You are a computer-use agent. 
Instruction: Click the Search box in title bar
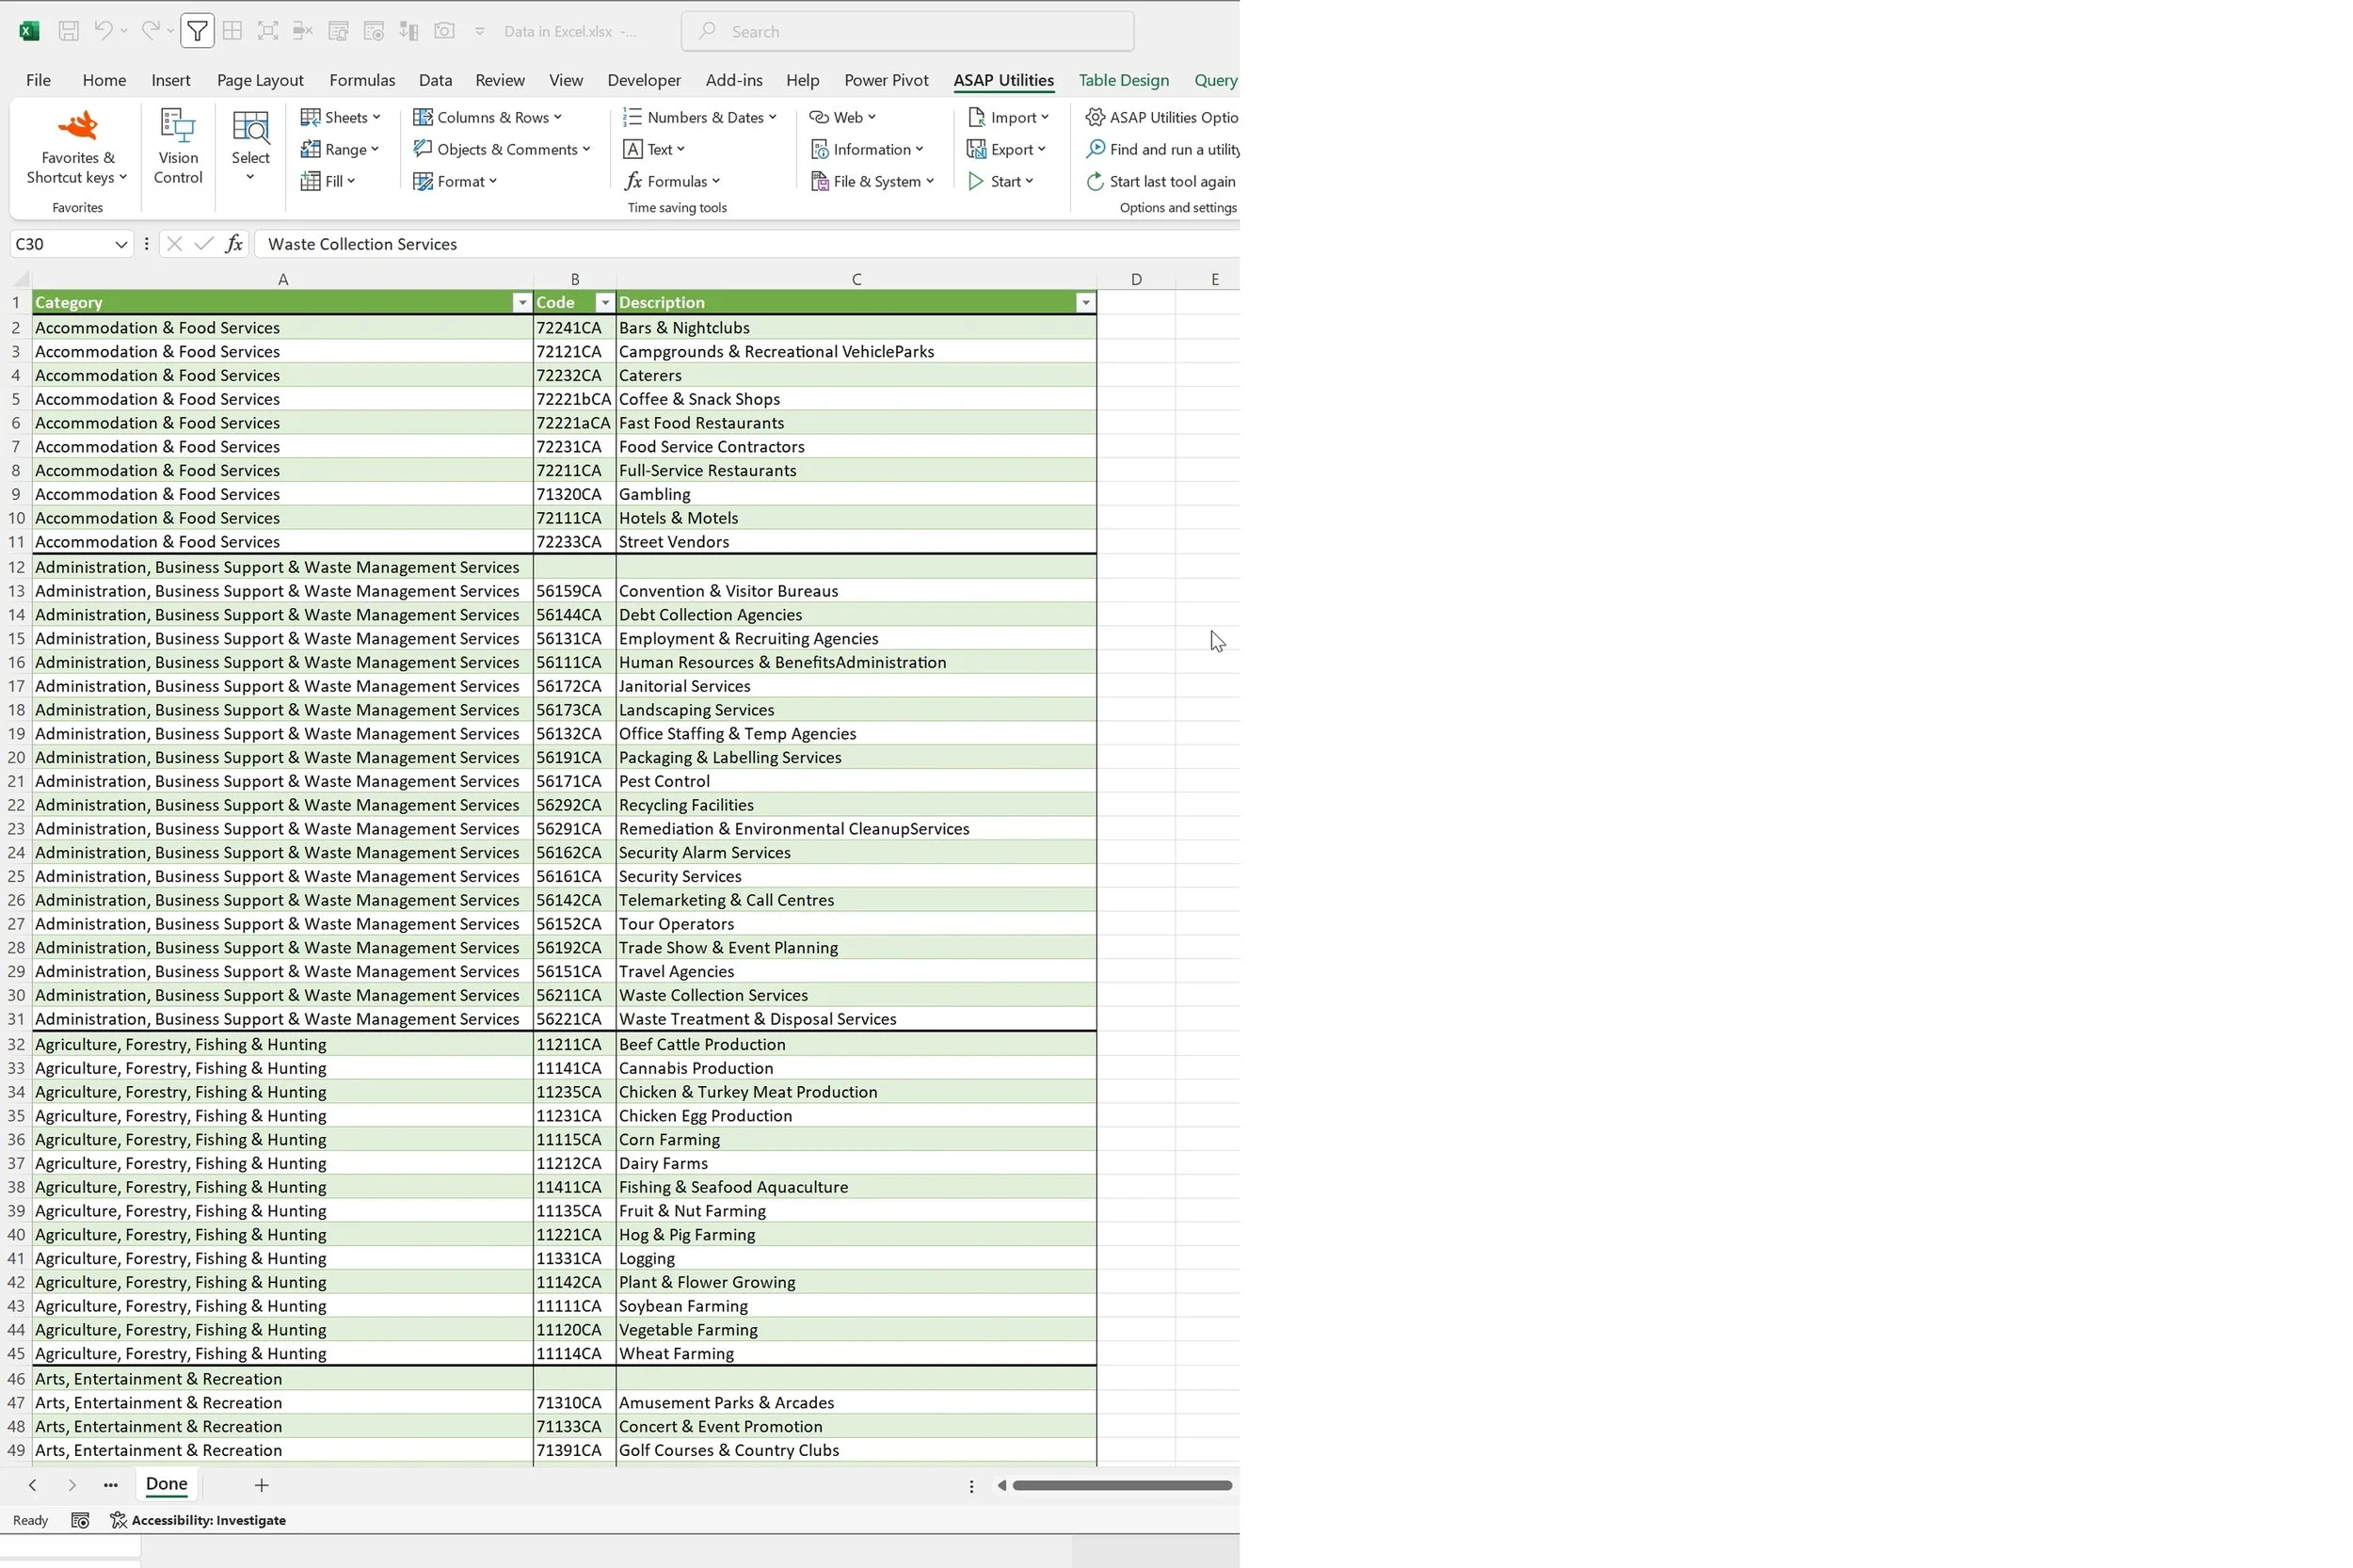907,31
